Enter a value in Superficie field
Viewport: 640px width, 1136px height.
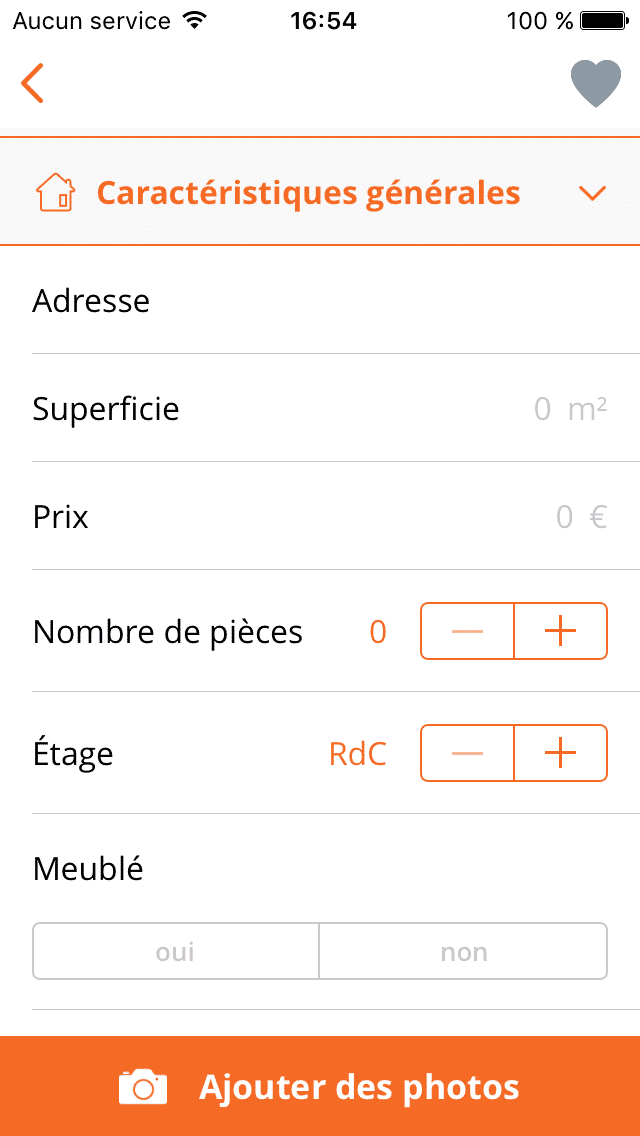pyautogui.click(x=541, y=409)
